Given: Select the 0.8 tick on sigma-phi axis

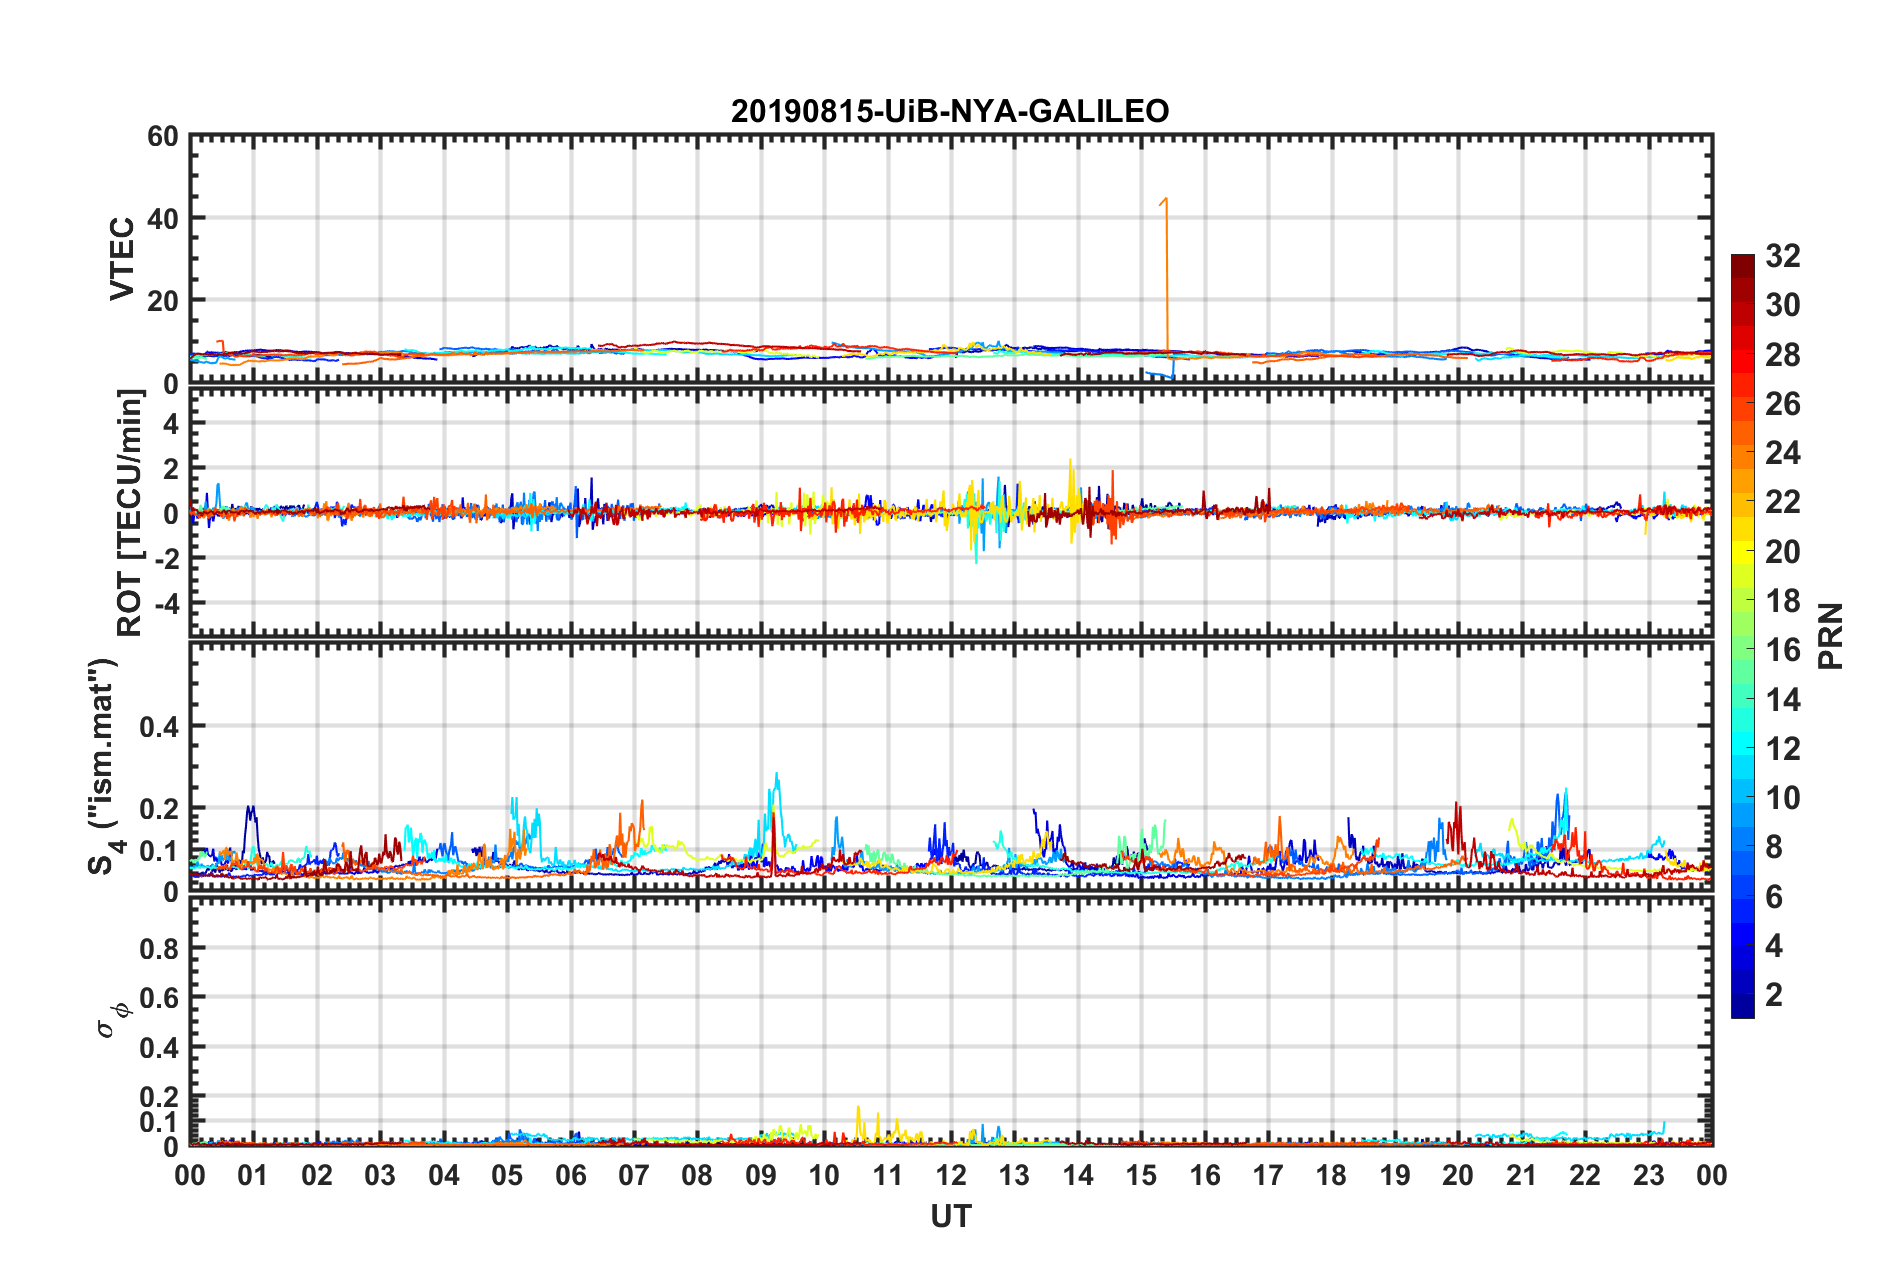Looking at the screenshot, I should 159,948.
